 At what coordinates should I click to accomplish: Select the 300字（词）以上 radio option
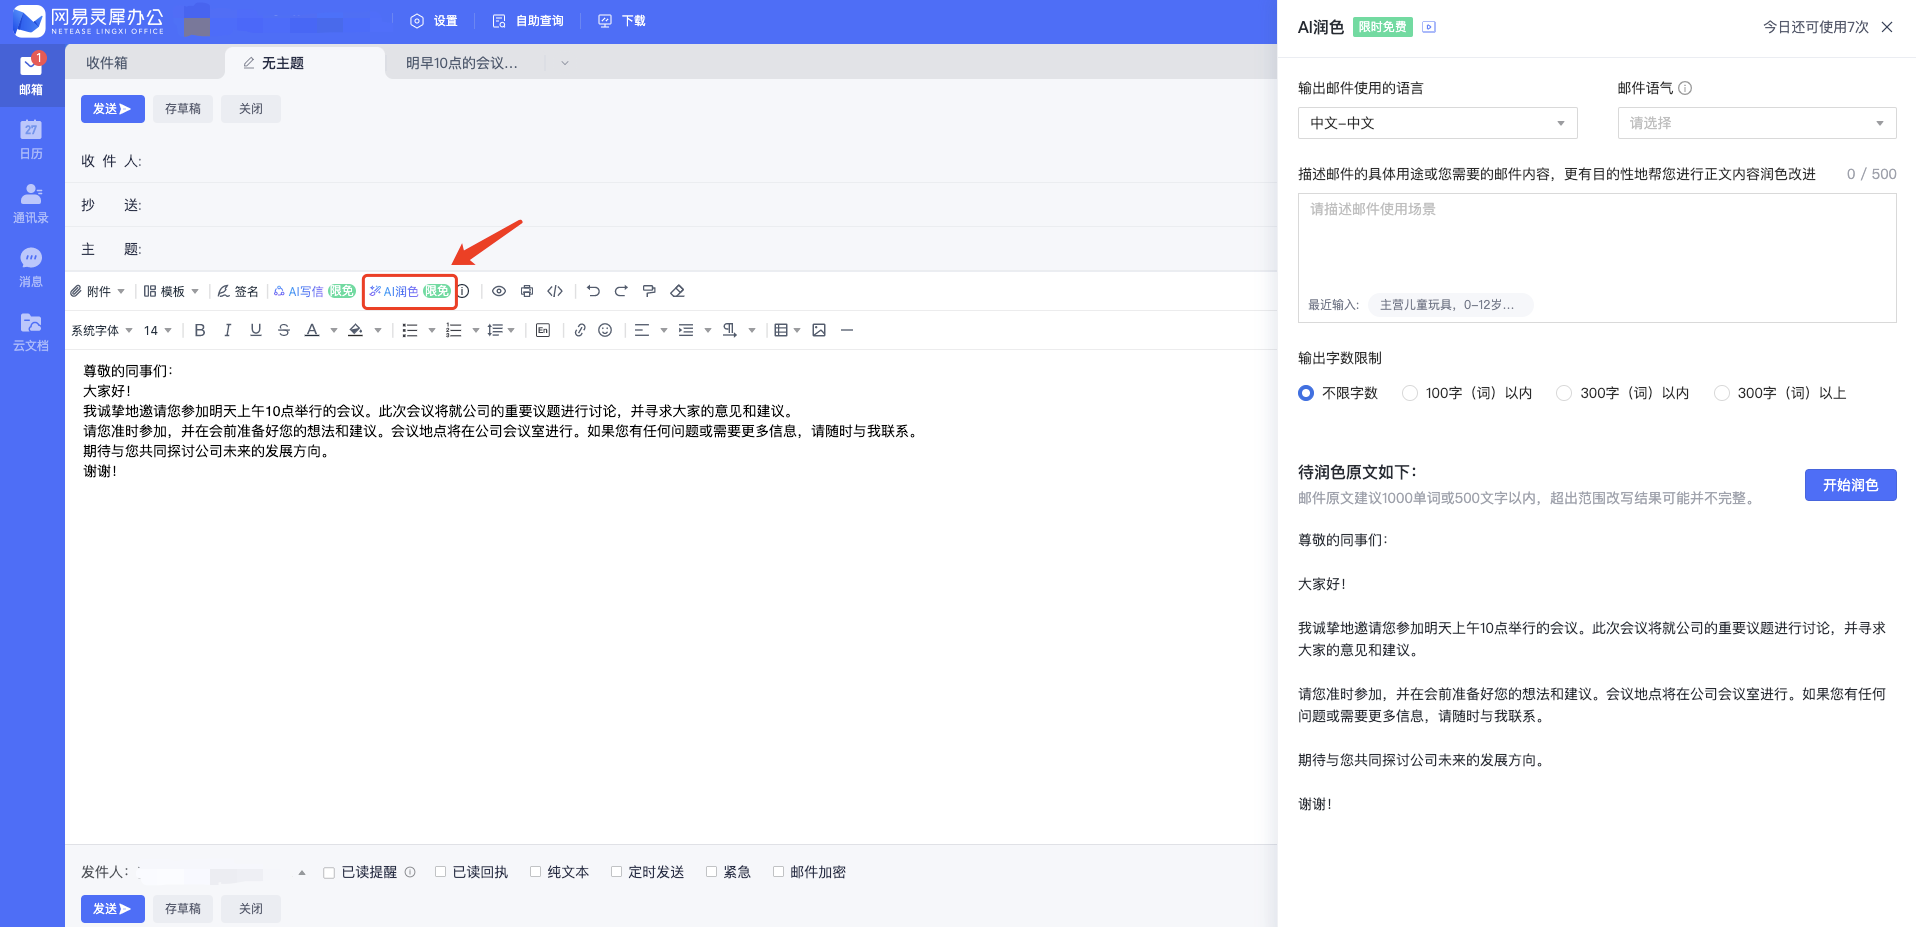click(1722, 393)
